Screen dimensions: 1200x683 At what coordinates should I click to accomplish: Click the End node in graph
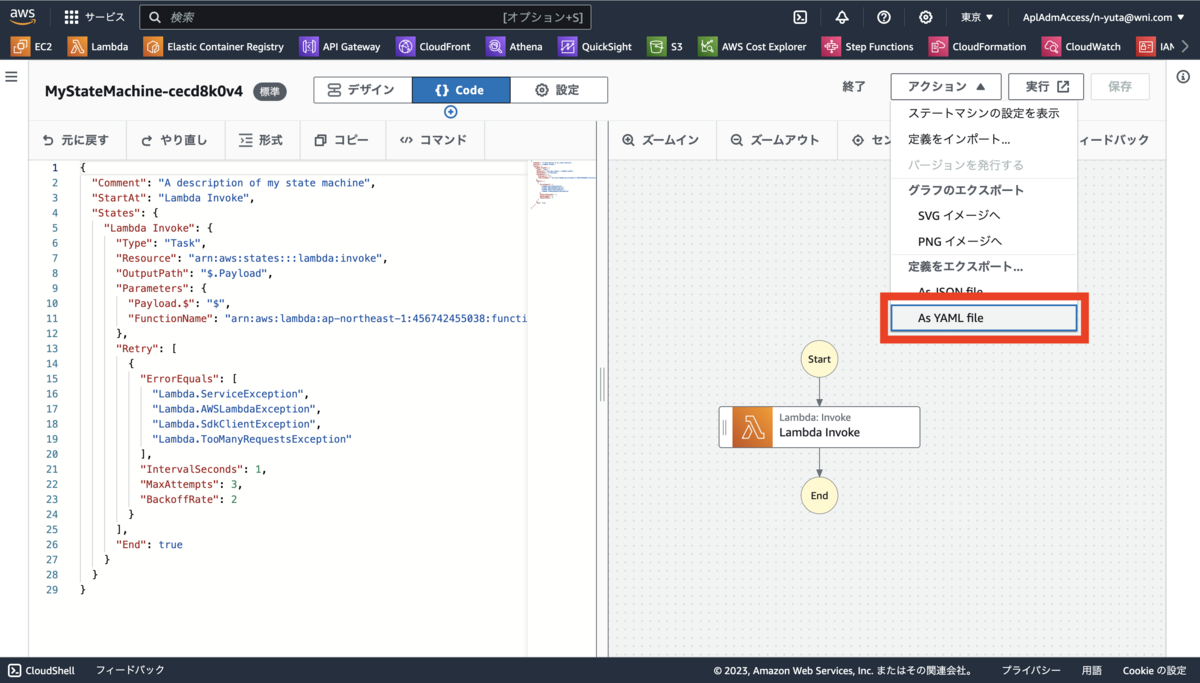pos(819,495)
